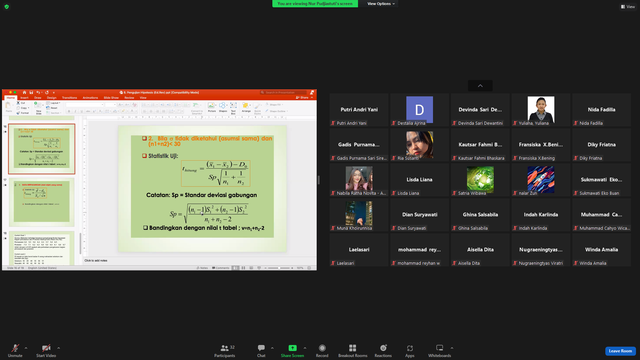Open the Reactions menu
Screen dimensions: 640x360
point(383,350)
